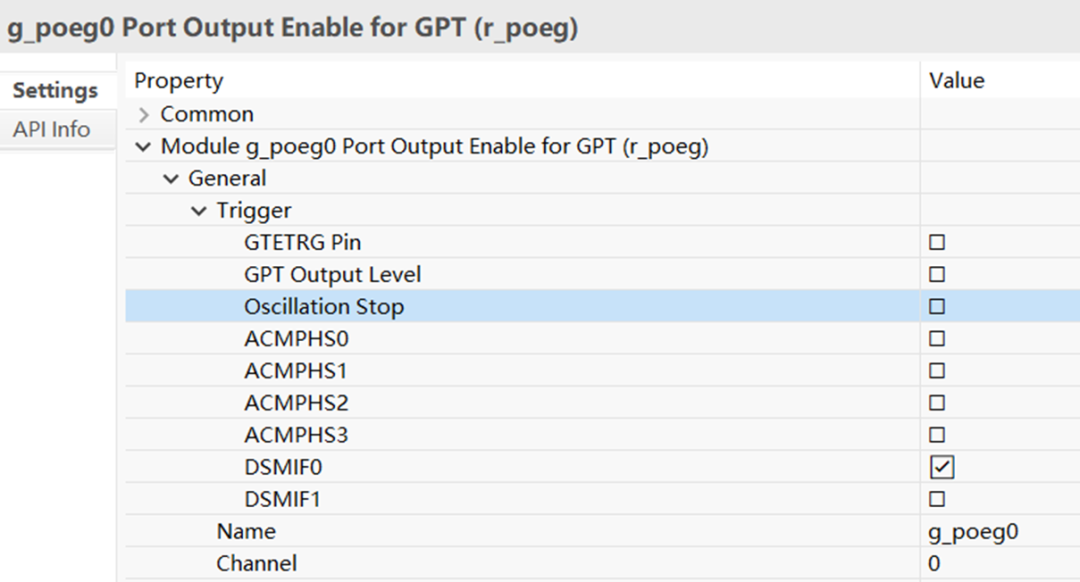
Task: Select the Value column header
Action: click(x=957, y=81)
